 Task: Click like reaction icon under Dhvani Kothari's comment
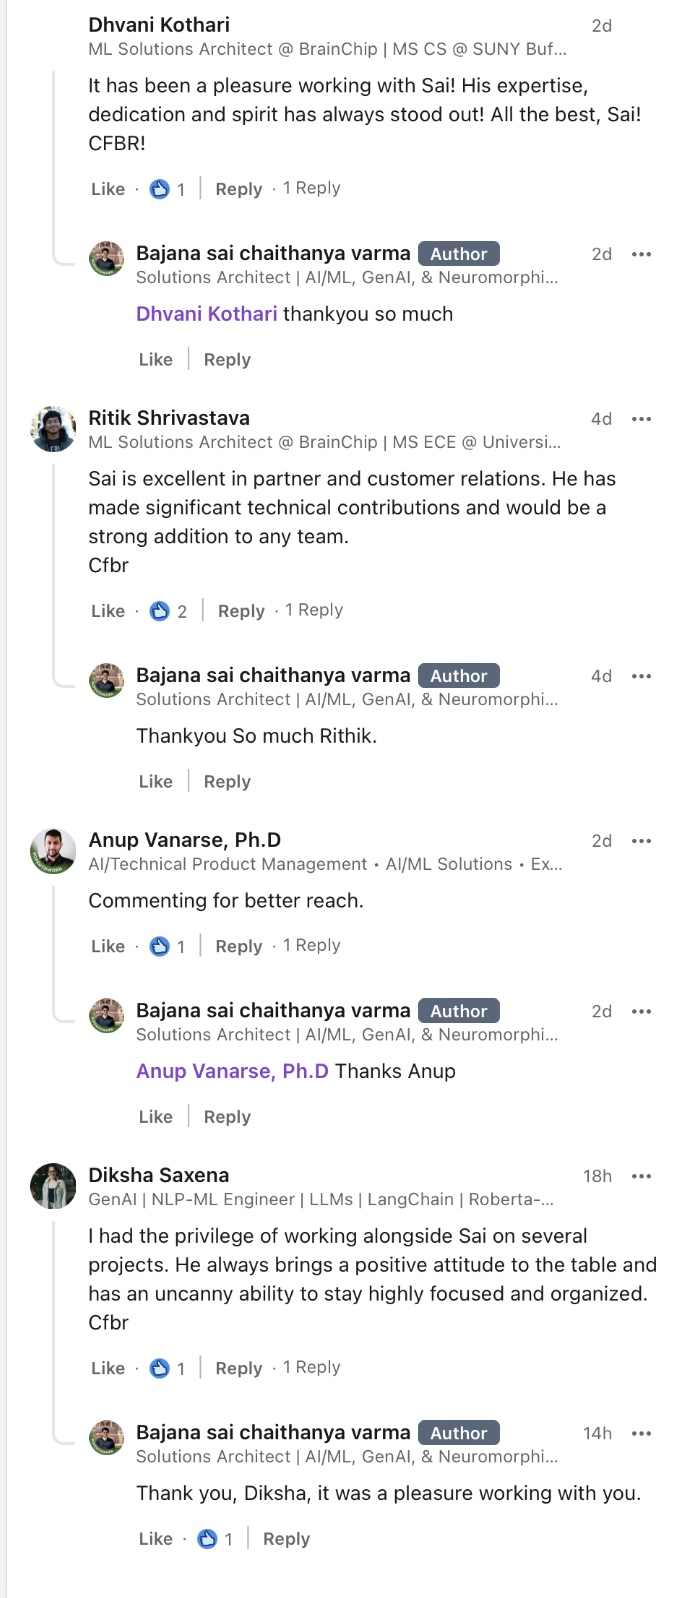159,189
